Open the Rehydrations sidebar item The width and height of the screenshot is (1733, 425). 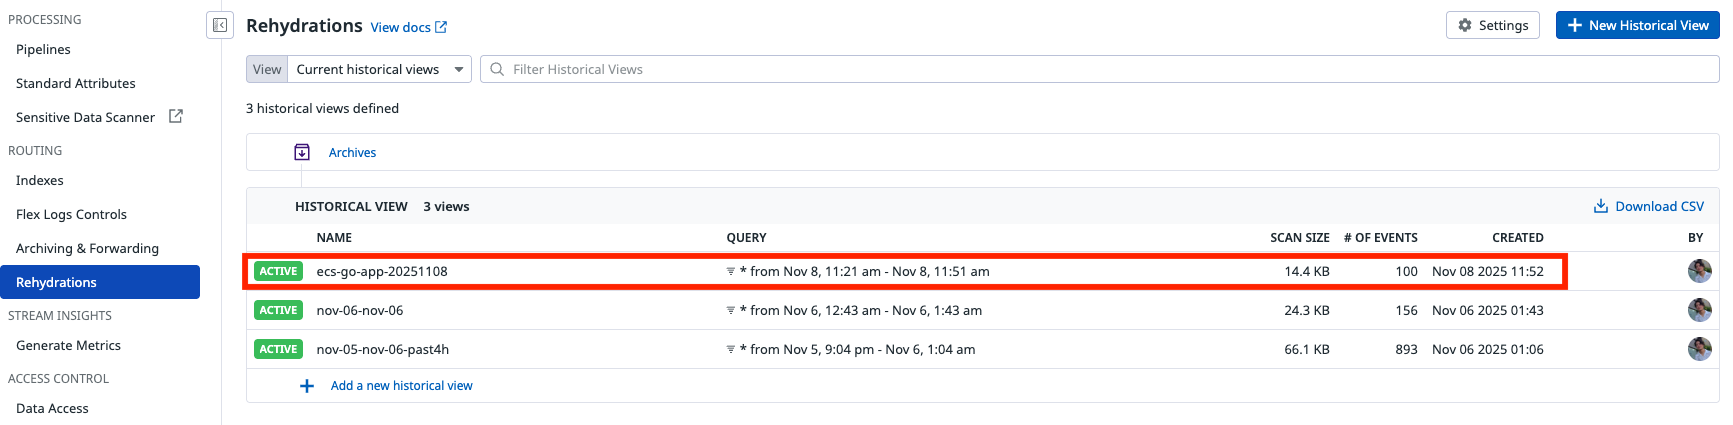coord(100,282)
